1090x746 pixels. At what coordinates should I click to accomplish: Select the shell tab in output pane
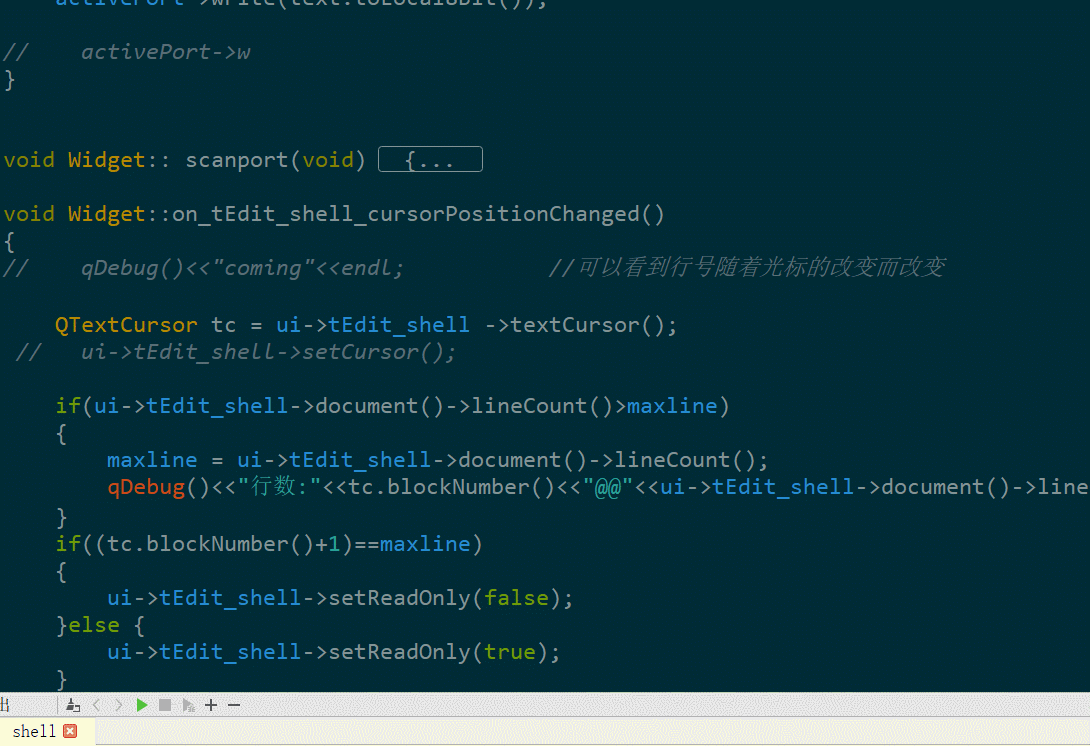click(x=34, y=731)
